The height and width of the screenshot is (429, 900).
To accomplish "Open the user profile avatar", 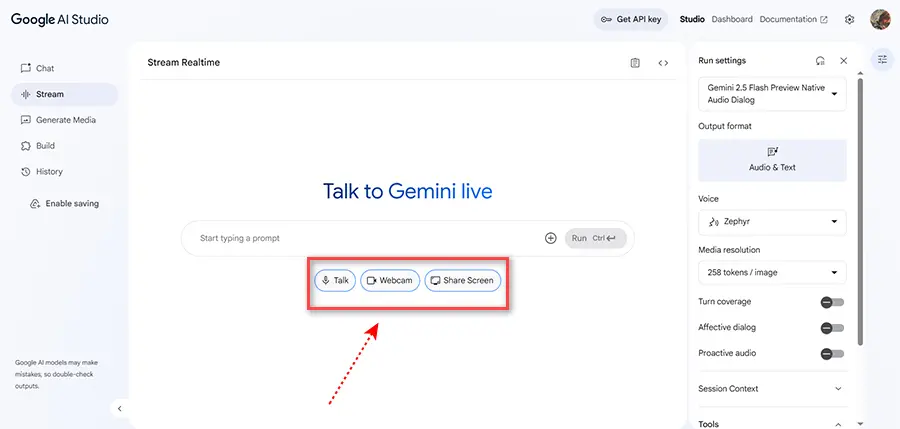I will coord(880,19).
